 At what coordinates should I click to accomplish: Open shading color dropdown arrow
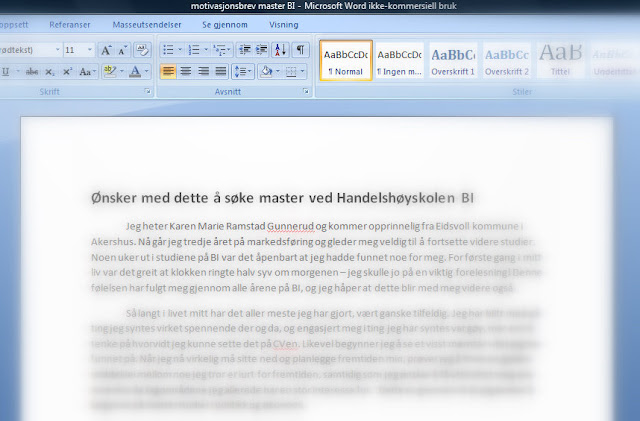pos(278,72)
